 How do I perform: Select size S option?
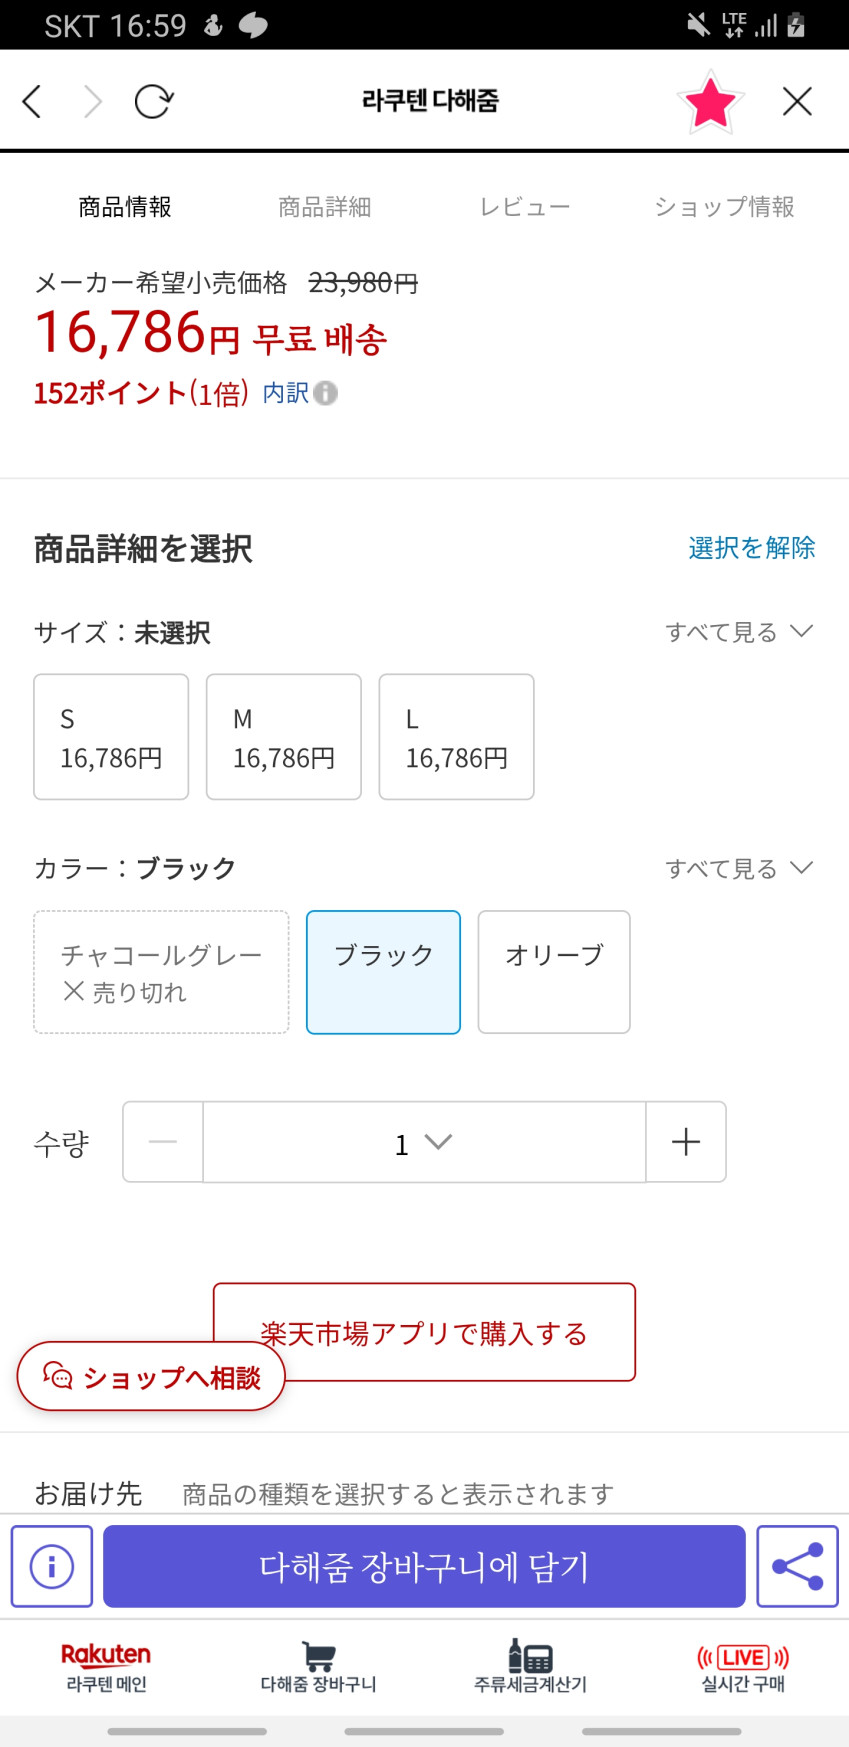111,737
